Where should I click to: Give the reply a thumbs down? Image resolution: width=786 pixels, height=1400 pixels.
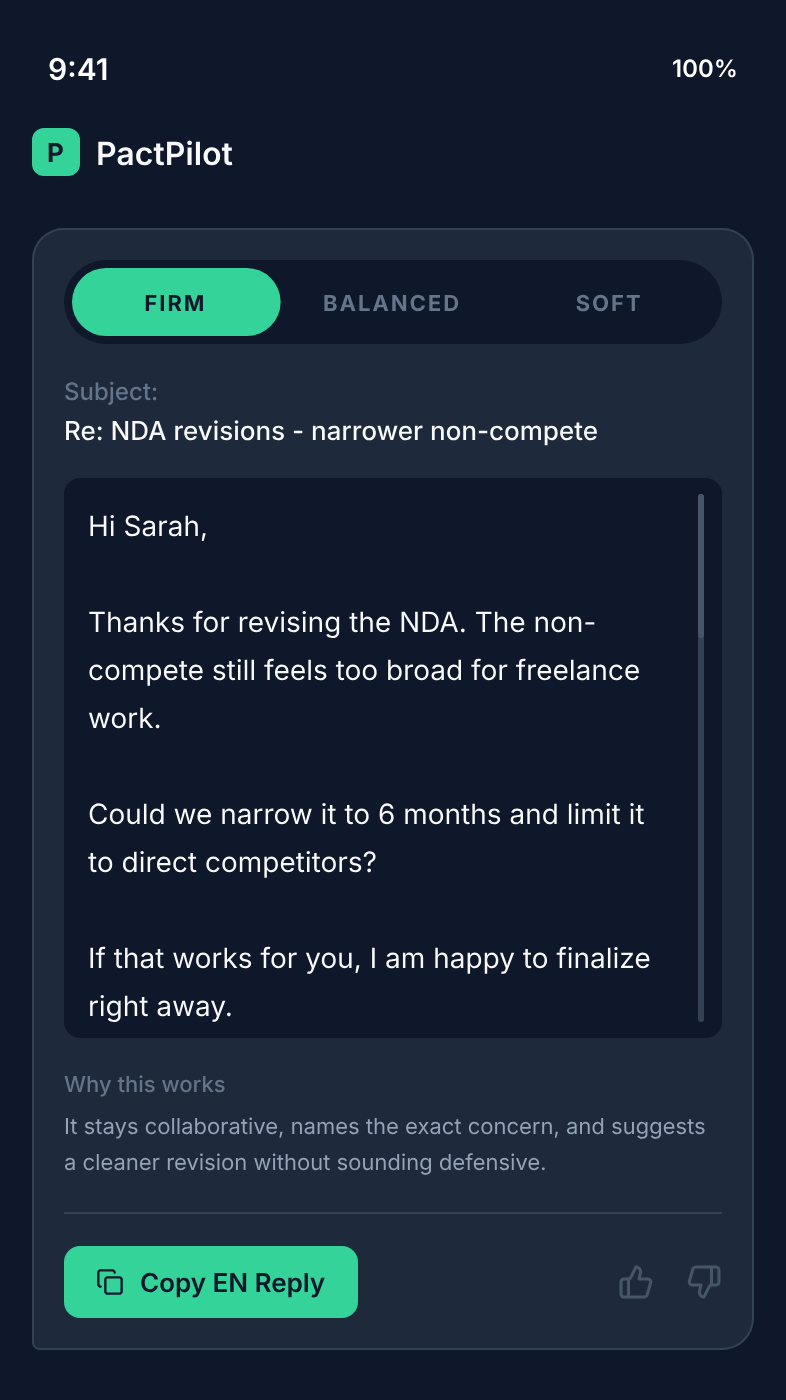coord(703,1281)
